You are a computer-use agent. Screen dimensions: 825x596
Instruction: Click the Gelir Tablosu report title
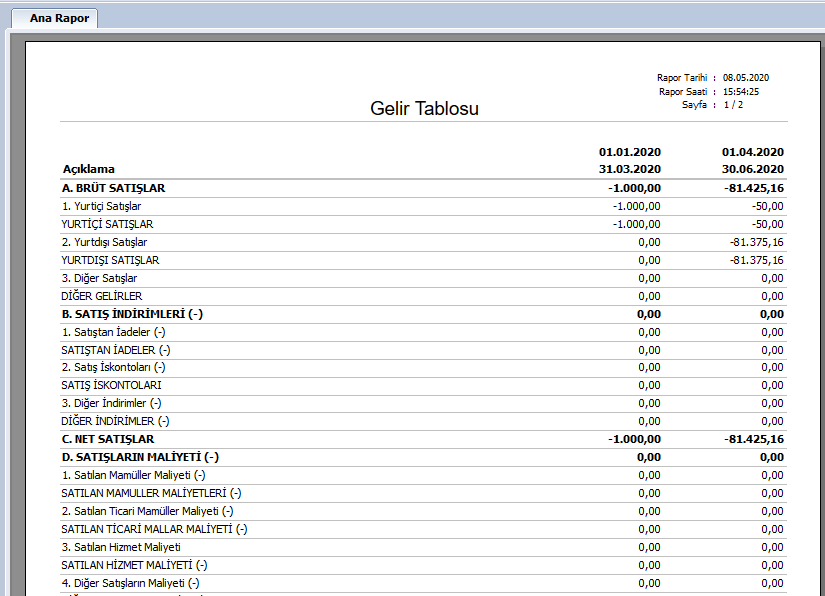[x=424, y=108]
